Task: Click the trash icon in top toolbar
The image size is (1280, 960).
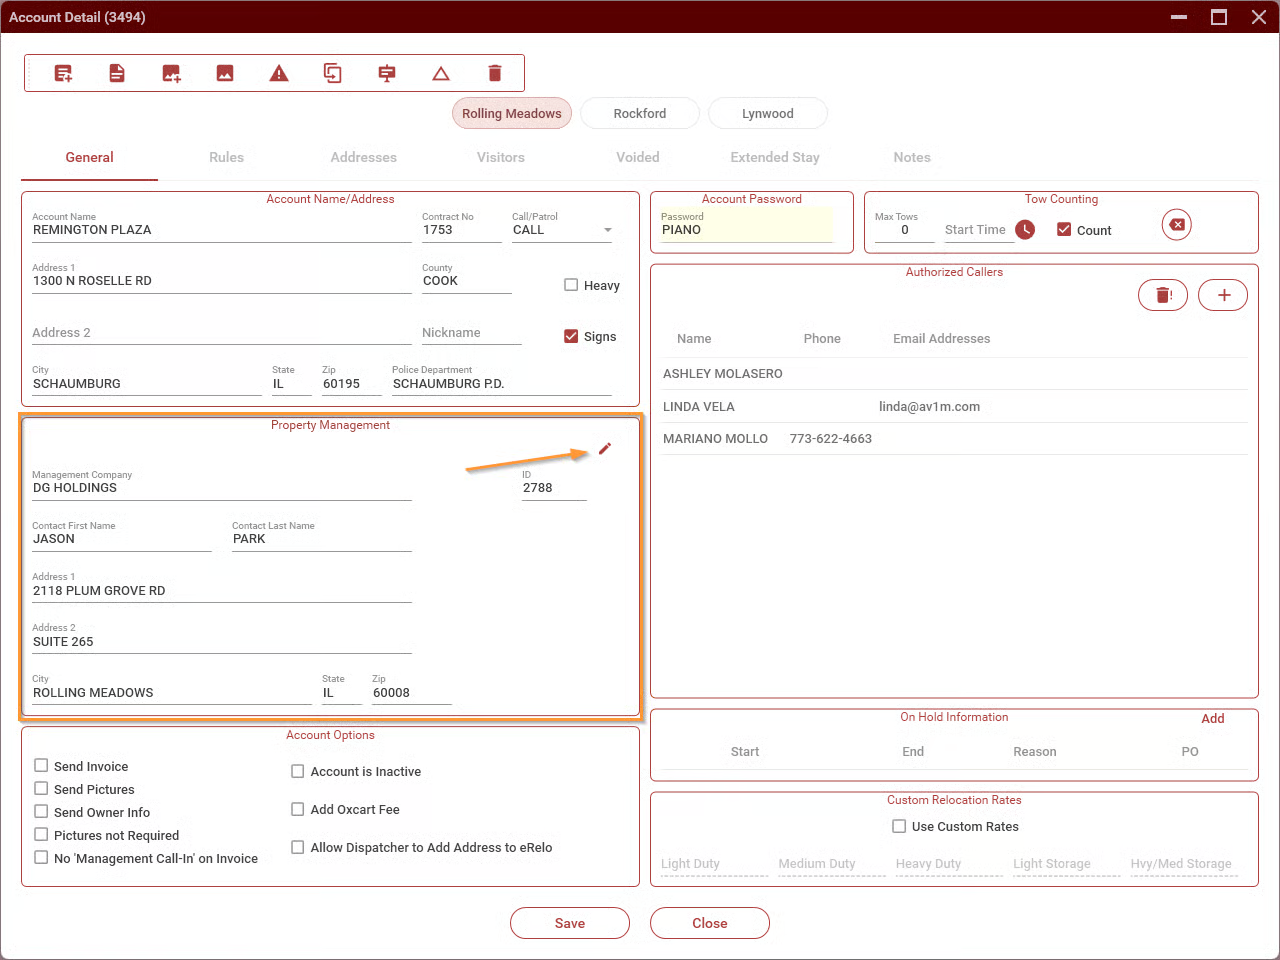Action: coord(495,73)
